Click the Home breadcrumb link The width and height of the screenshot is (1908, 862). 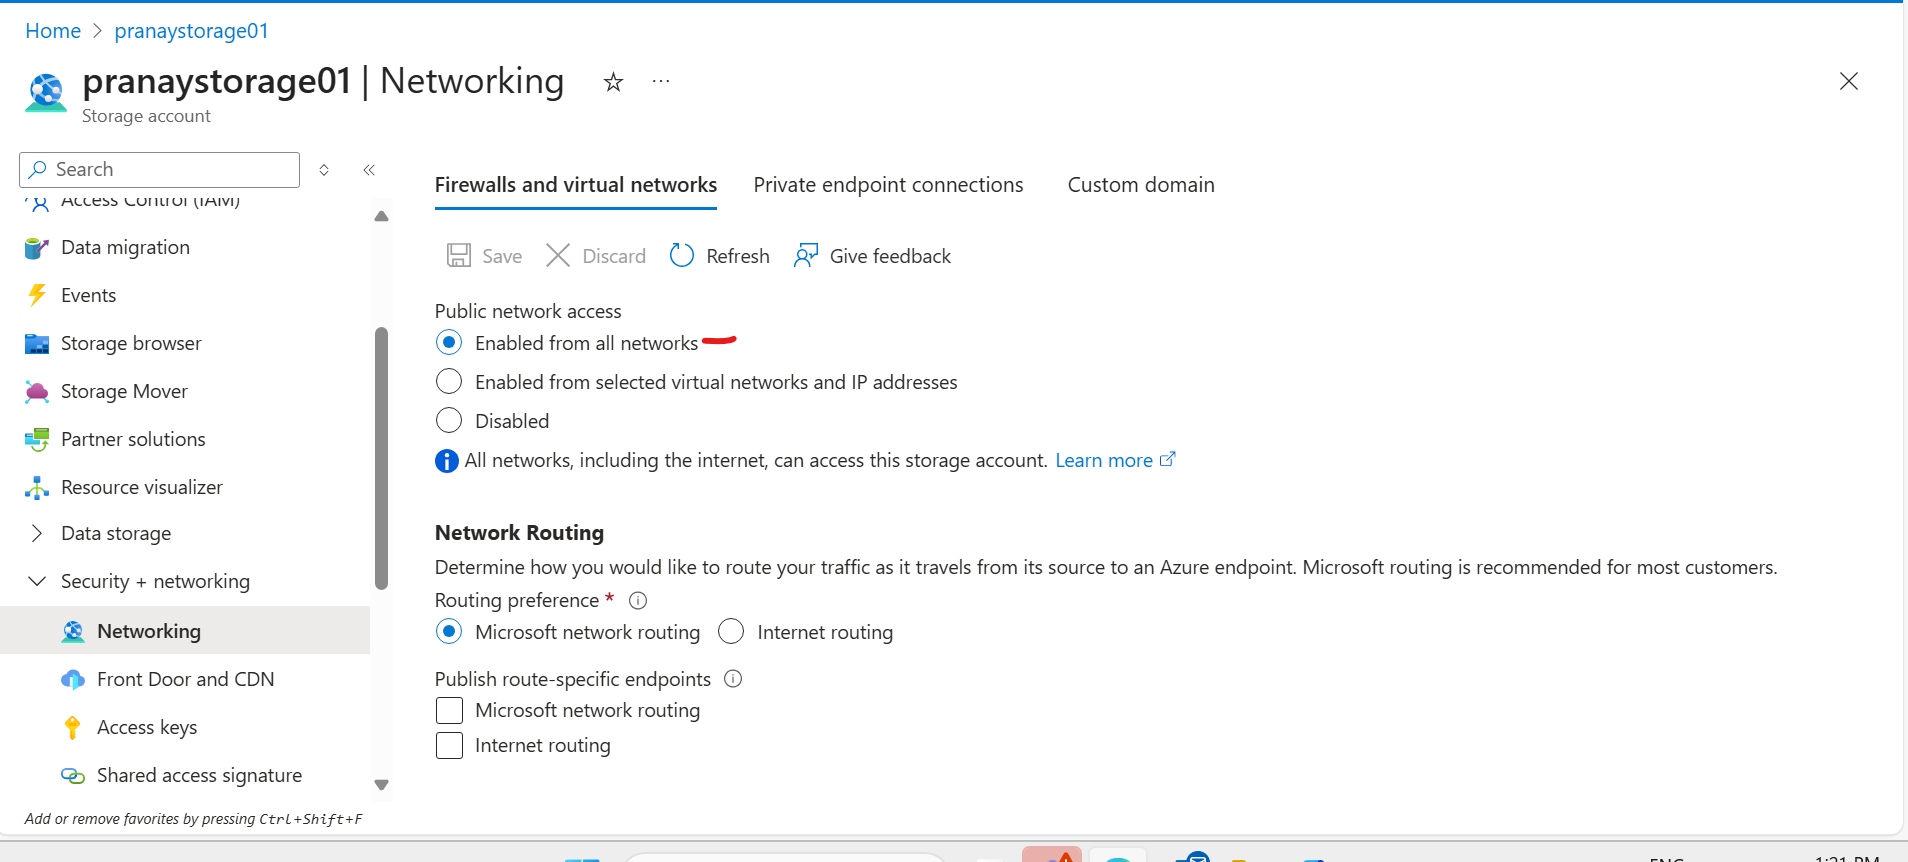[x=53, y=31]
